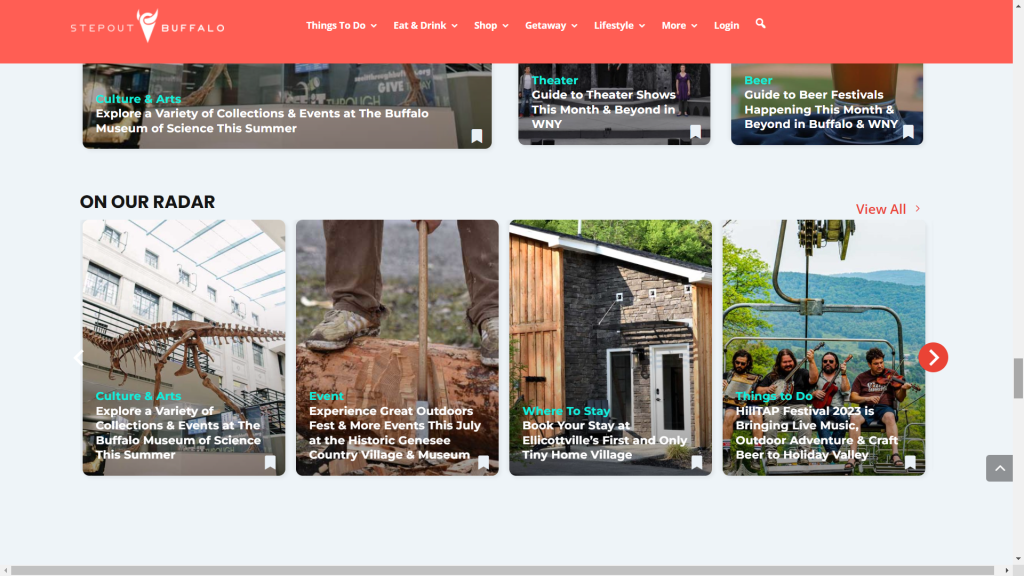This screenshot has height=576, width=1024.
Task: Bookmark the Culture & Arts radar card
Action: pyautogui.click(x=270, y=462)
